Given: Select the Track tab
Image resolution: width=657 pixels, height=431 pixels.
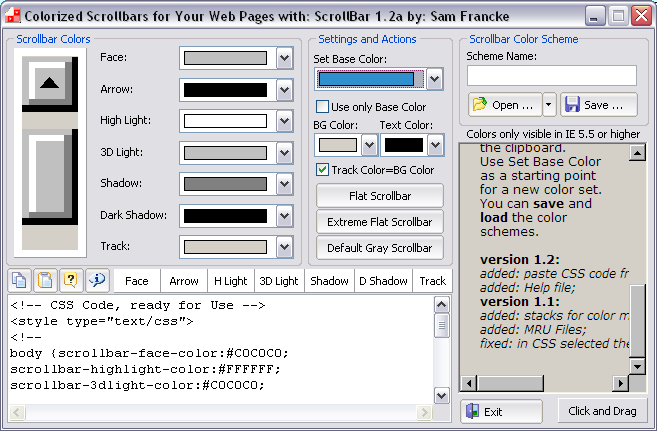Looking at the screenshot, I should tap(433, 281).
